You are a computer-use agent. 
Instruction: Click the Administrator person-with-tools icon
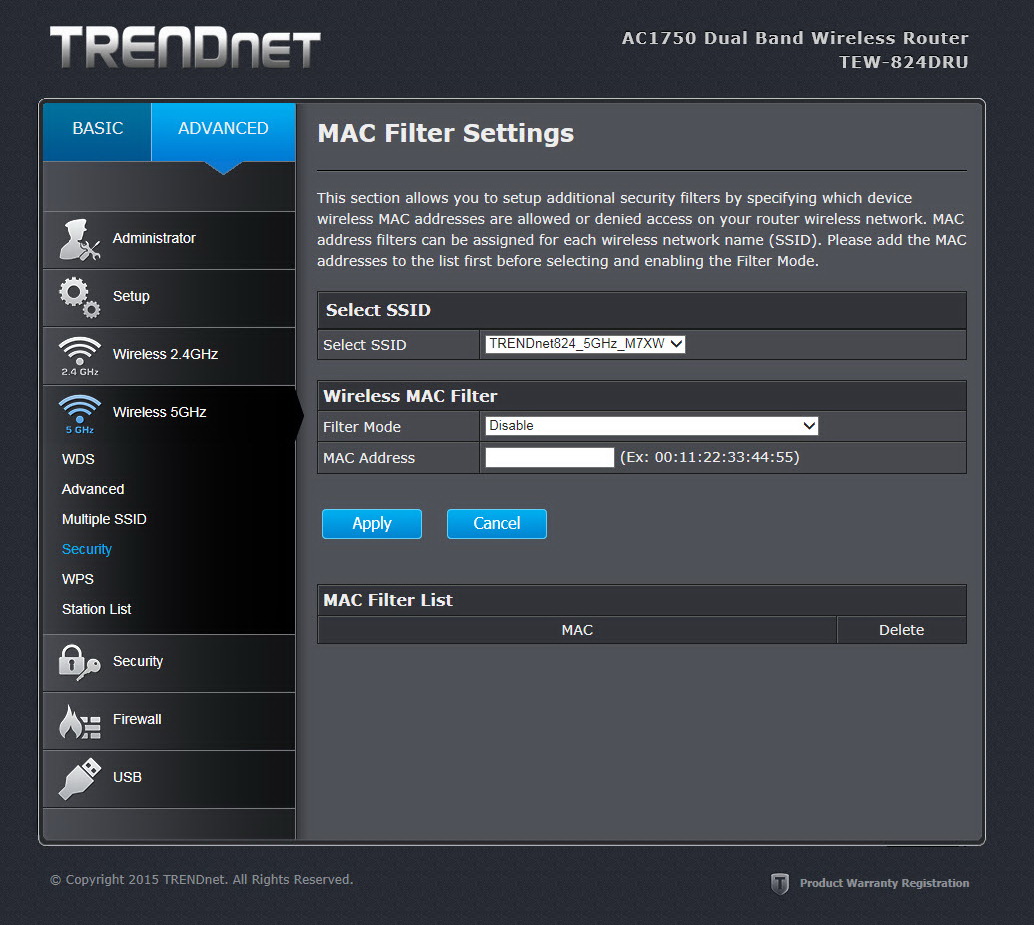pos(80,239)
